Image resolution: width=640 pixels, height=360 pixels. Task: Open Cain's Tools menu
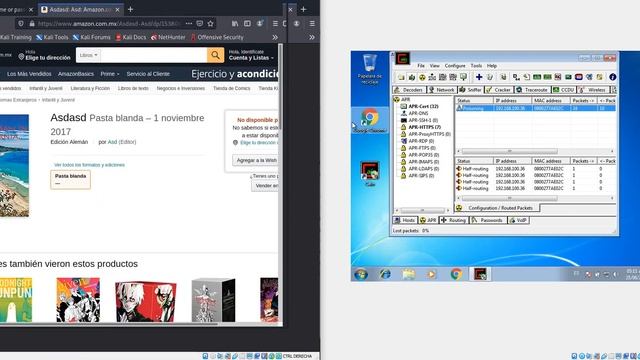coord(476,66)
